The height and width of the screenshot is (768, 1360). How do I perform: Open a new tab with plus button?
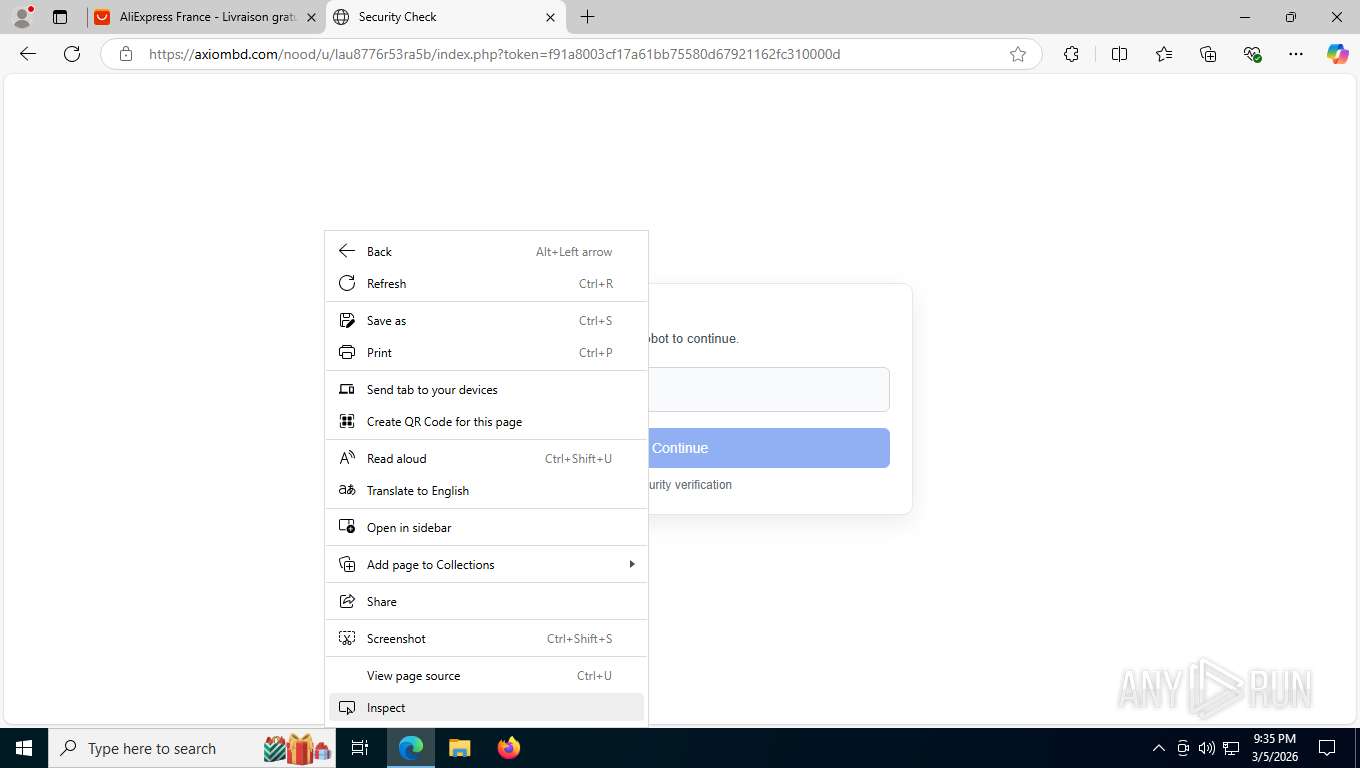pos(588,17)
